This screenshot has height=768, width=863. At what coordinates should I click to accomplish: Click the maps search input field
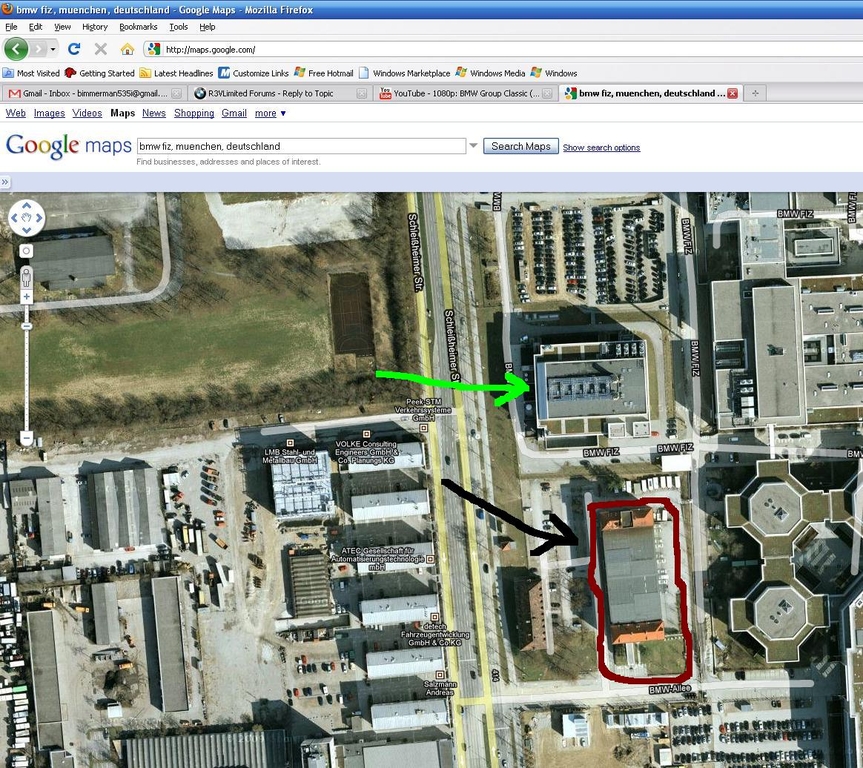coord(301,146)
